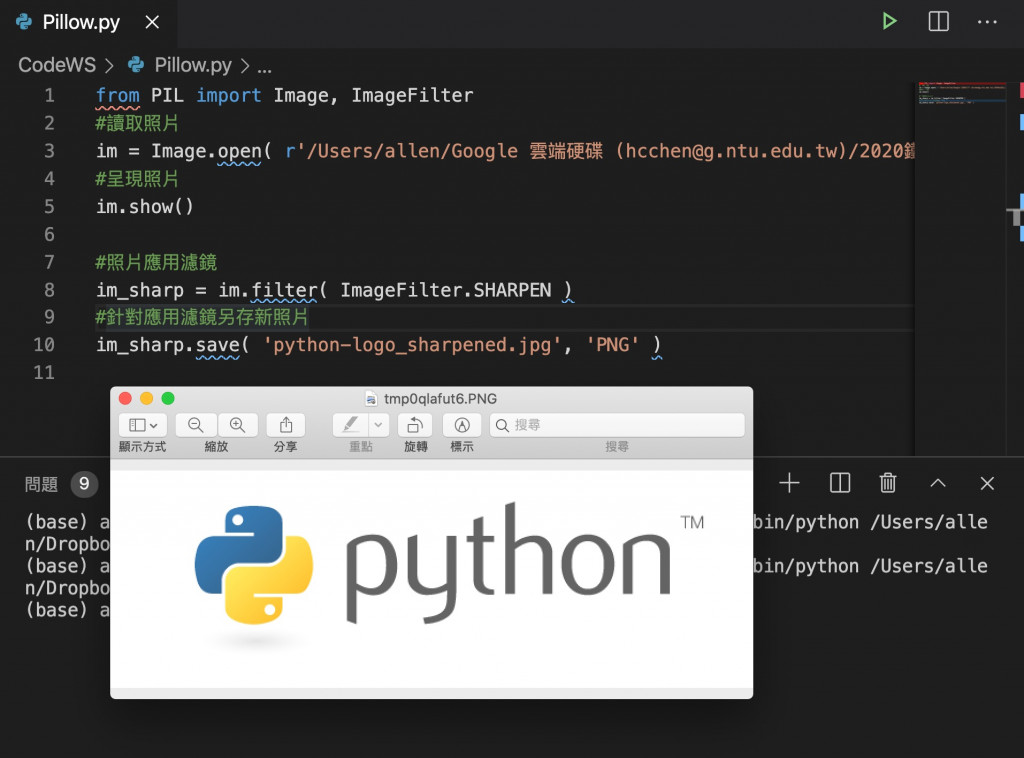Click the comment #讀取照片 on line 2
Image resolution: width=1024 pixels, height=758 pixels.
136,123
